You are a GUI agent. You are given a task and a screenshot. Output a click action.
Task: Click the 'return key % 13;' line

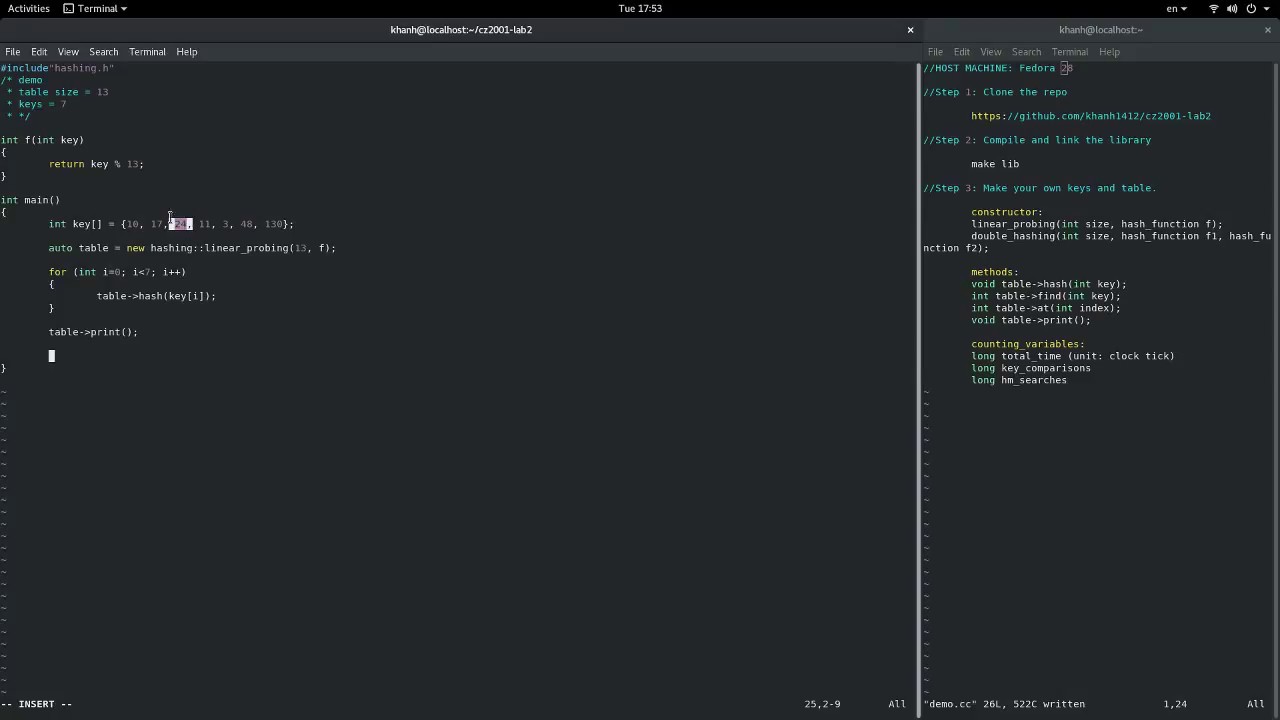pyautogui.click(x=96, y=164)
